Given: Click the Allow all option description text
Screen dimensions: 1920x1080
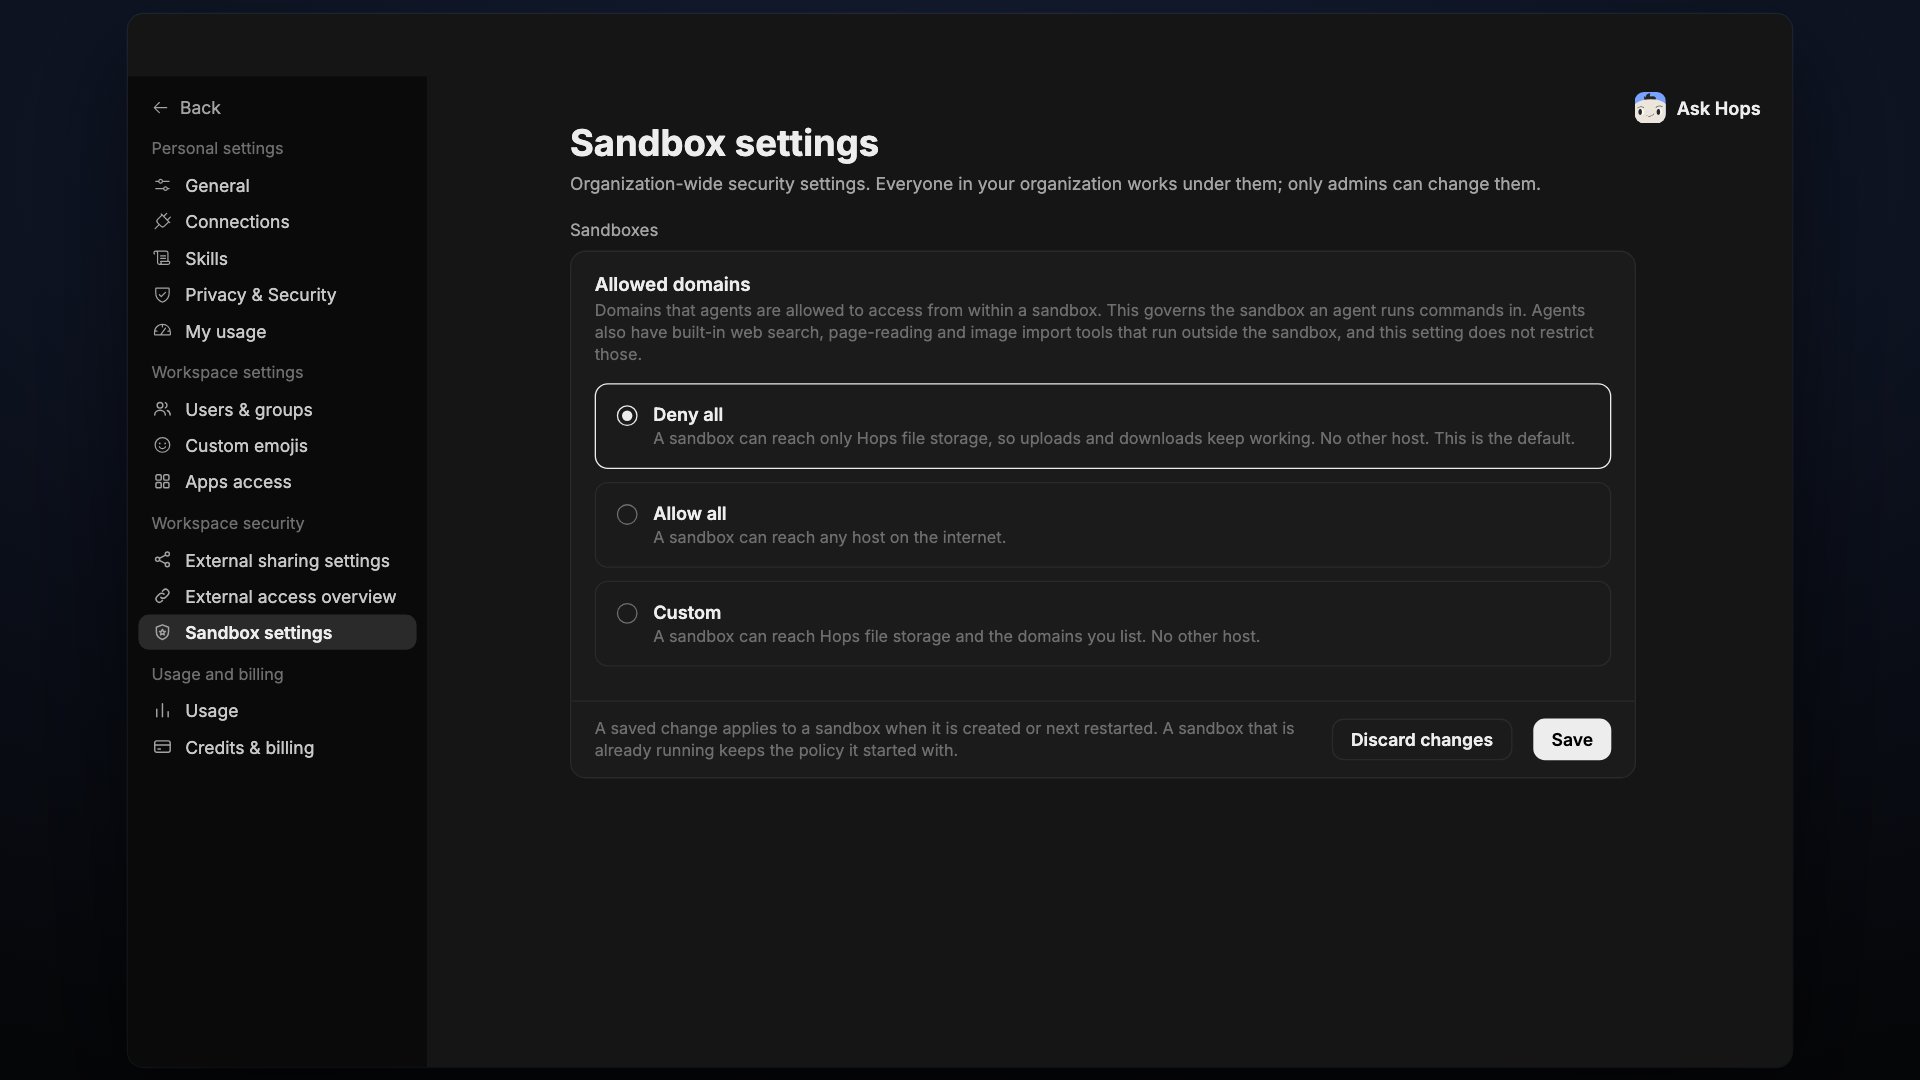Looking at the screenshot, I should (829, 537).
